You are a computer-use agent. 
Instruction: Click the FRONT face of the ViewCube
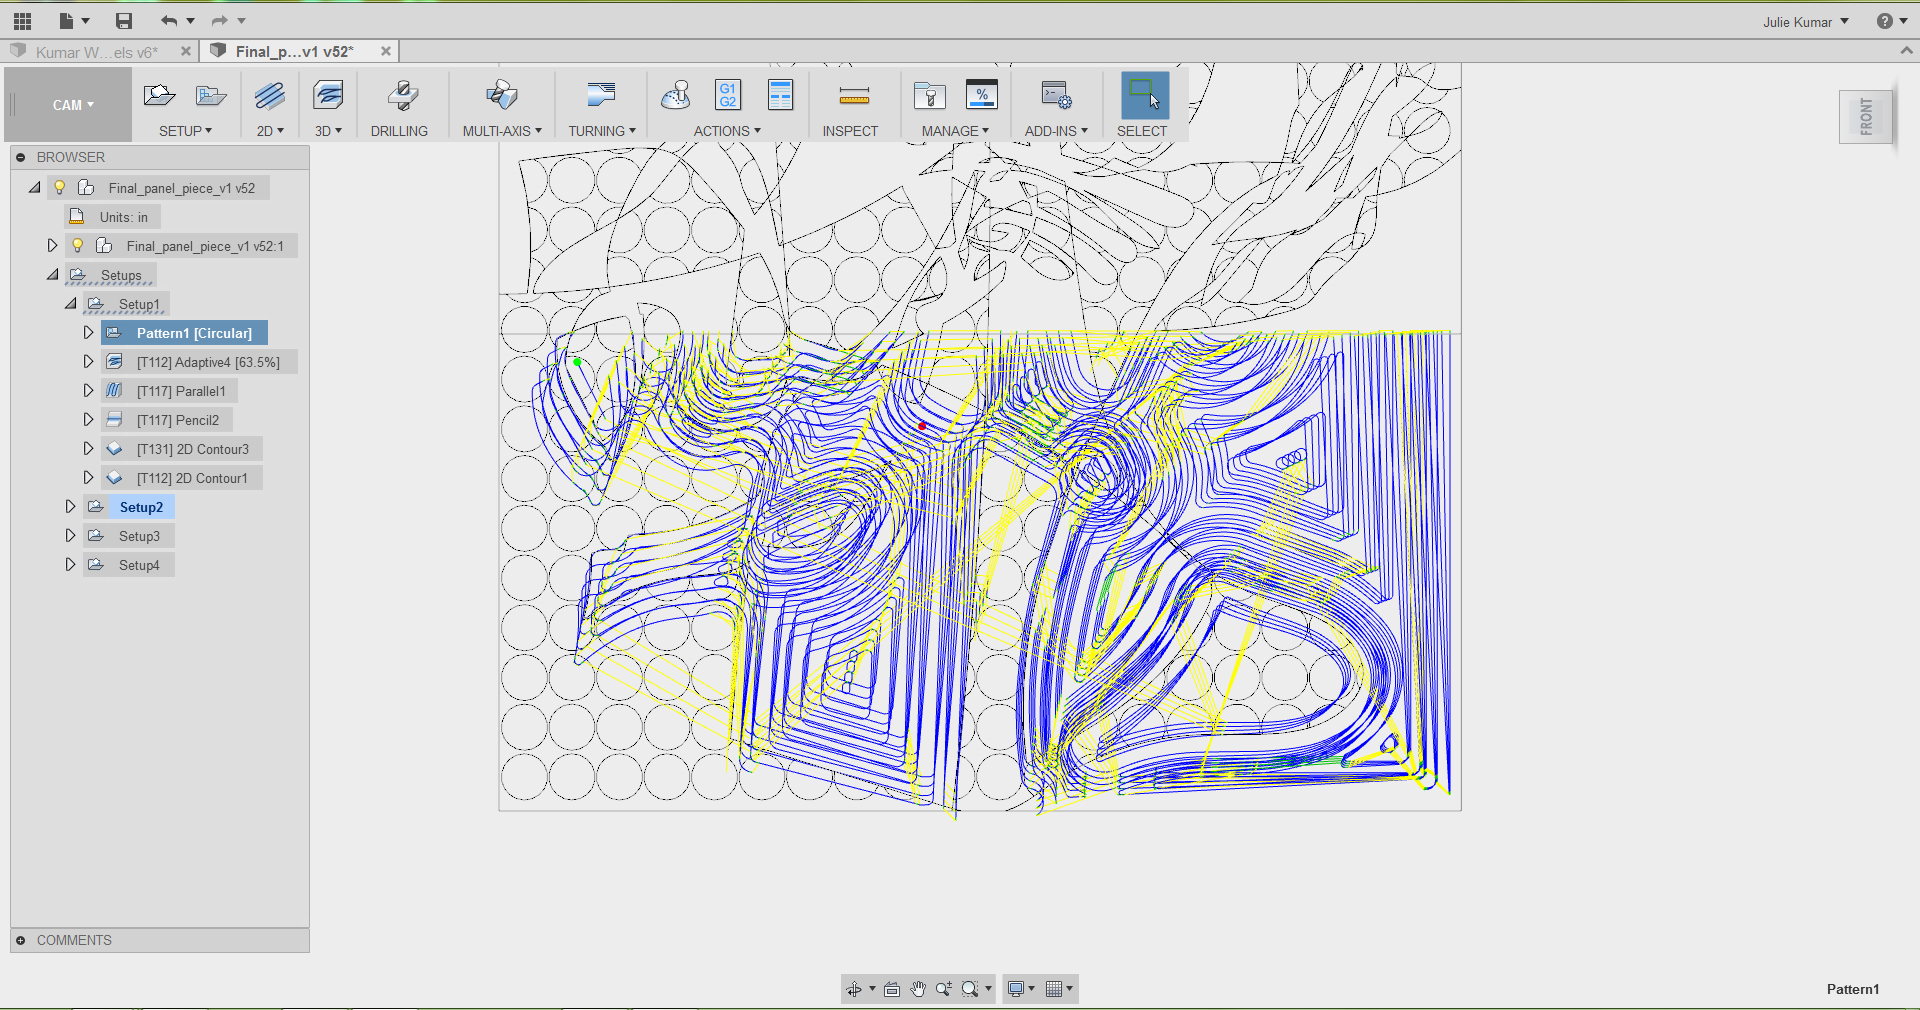click(x=1865, y=117)
